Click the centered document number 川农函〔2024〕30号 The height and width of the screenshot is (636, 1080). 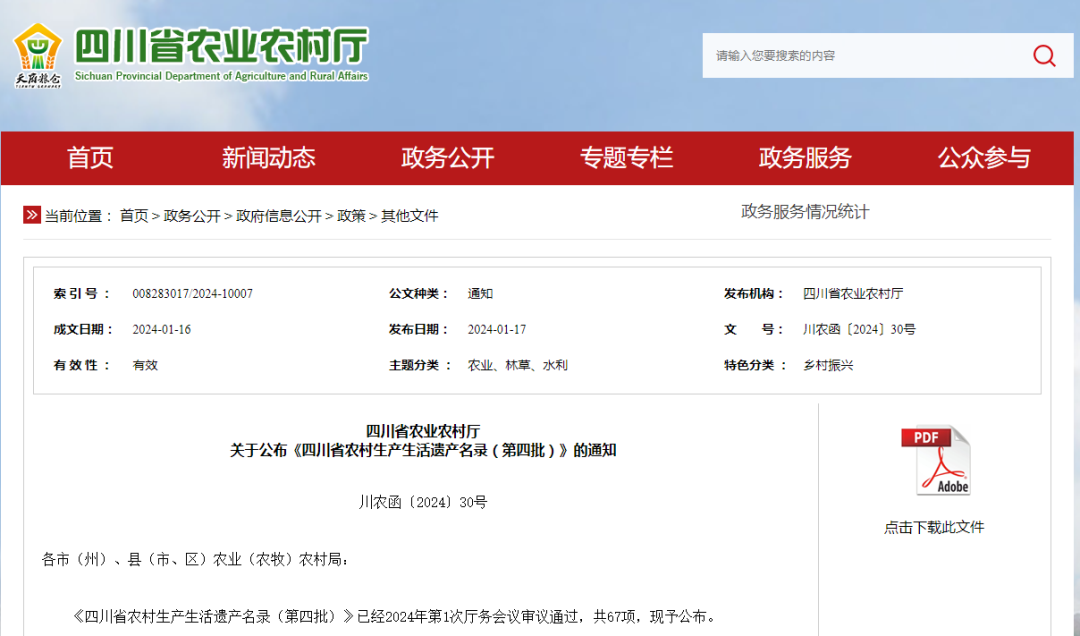(423, 502)
